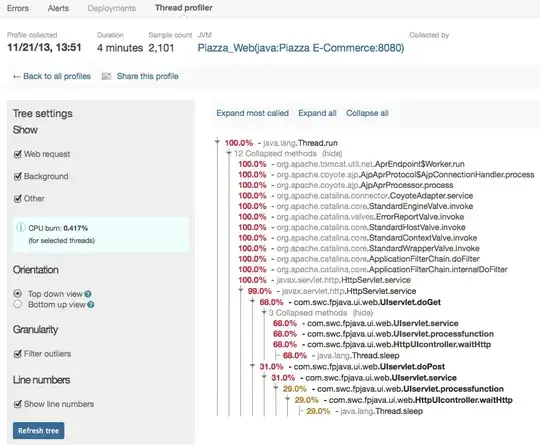Click the share icon before Share this profile
This screenshot has width=540, height=445.
pos(106,76)
